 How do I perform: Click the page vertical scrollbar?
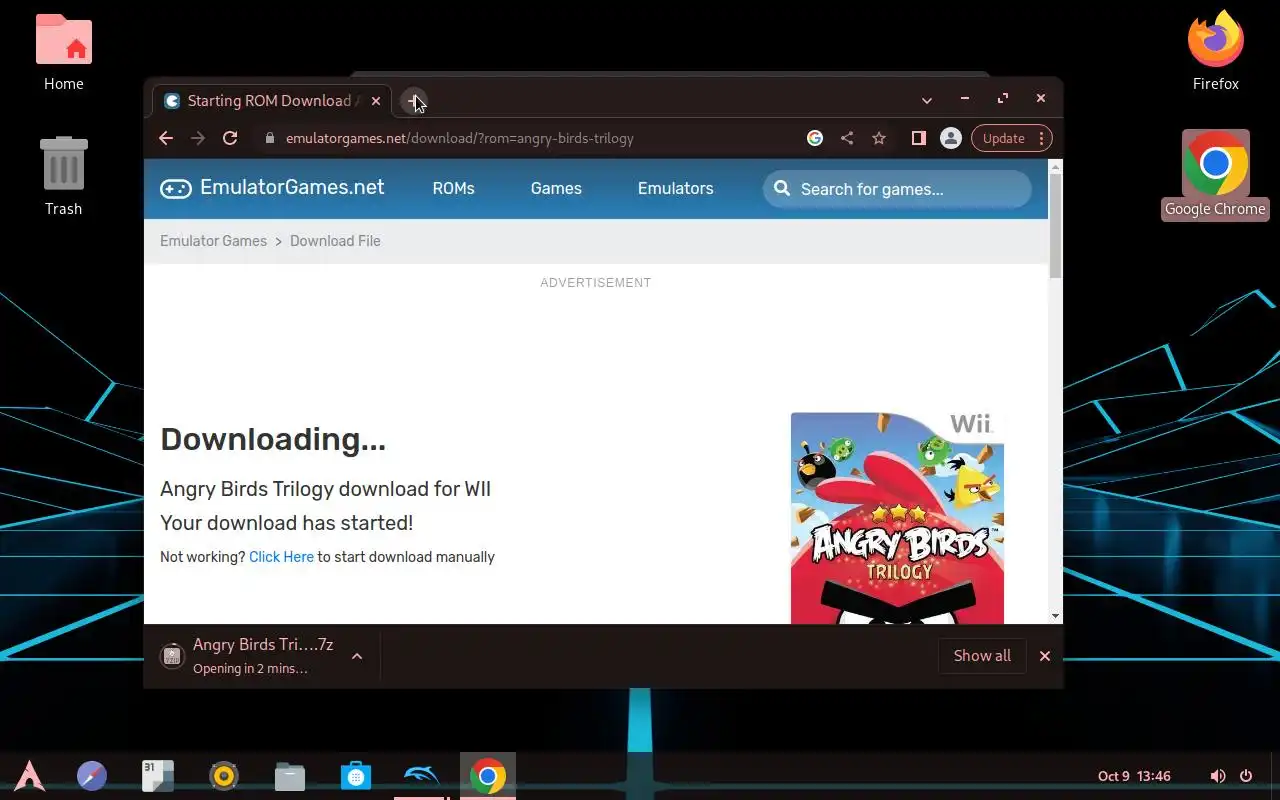point(1055,225)
